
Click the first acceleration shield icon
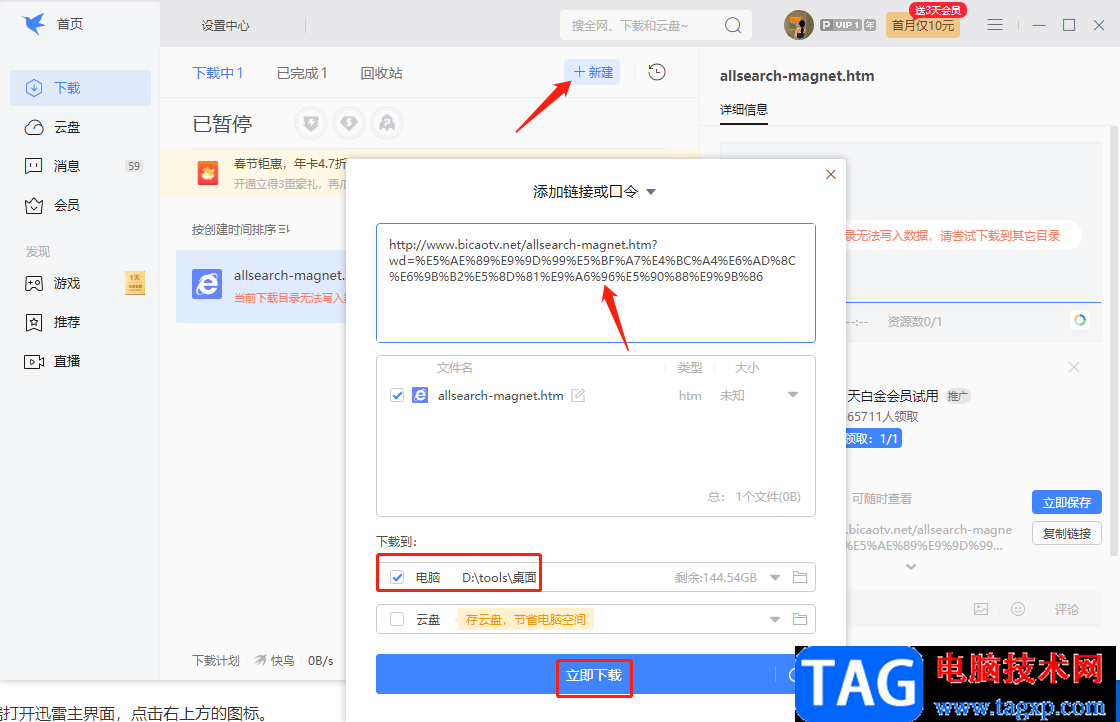(x=311, y=124)
